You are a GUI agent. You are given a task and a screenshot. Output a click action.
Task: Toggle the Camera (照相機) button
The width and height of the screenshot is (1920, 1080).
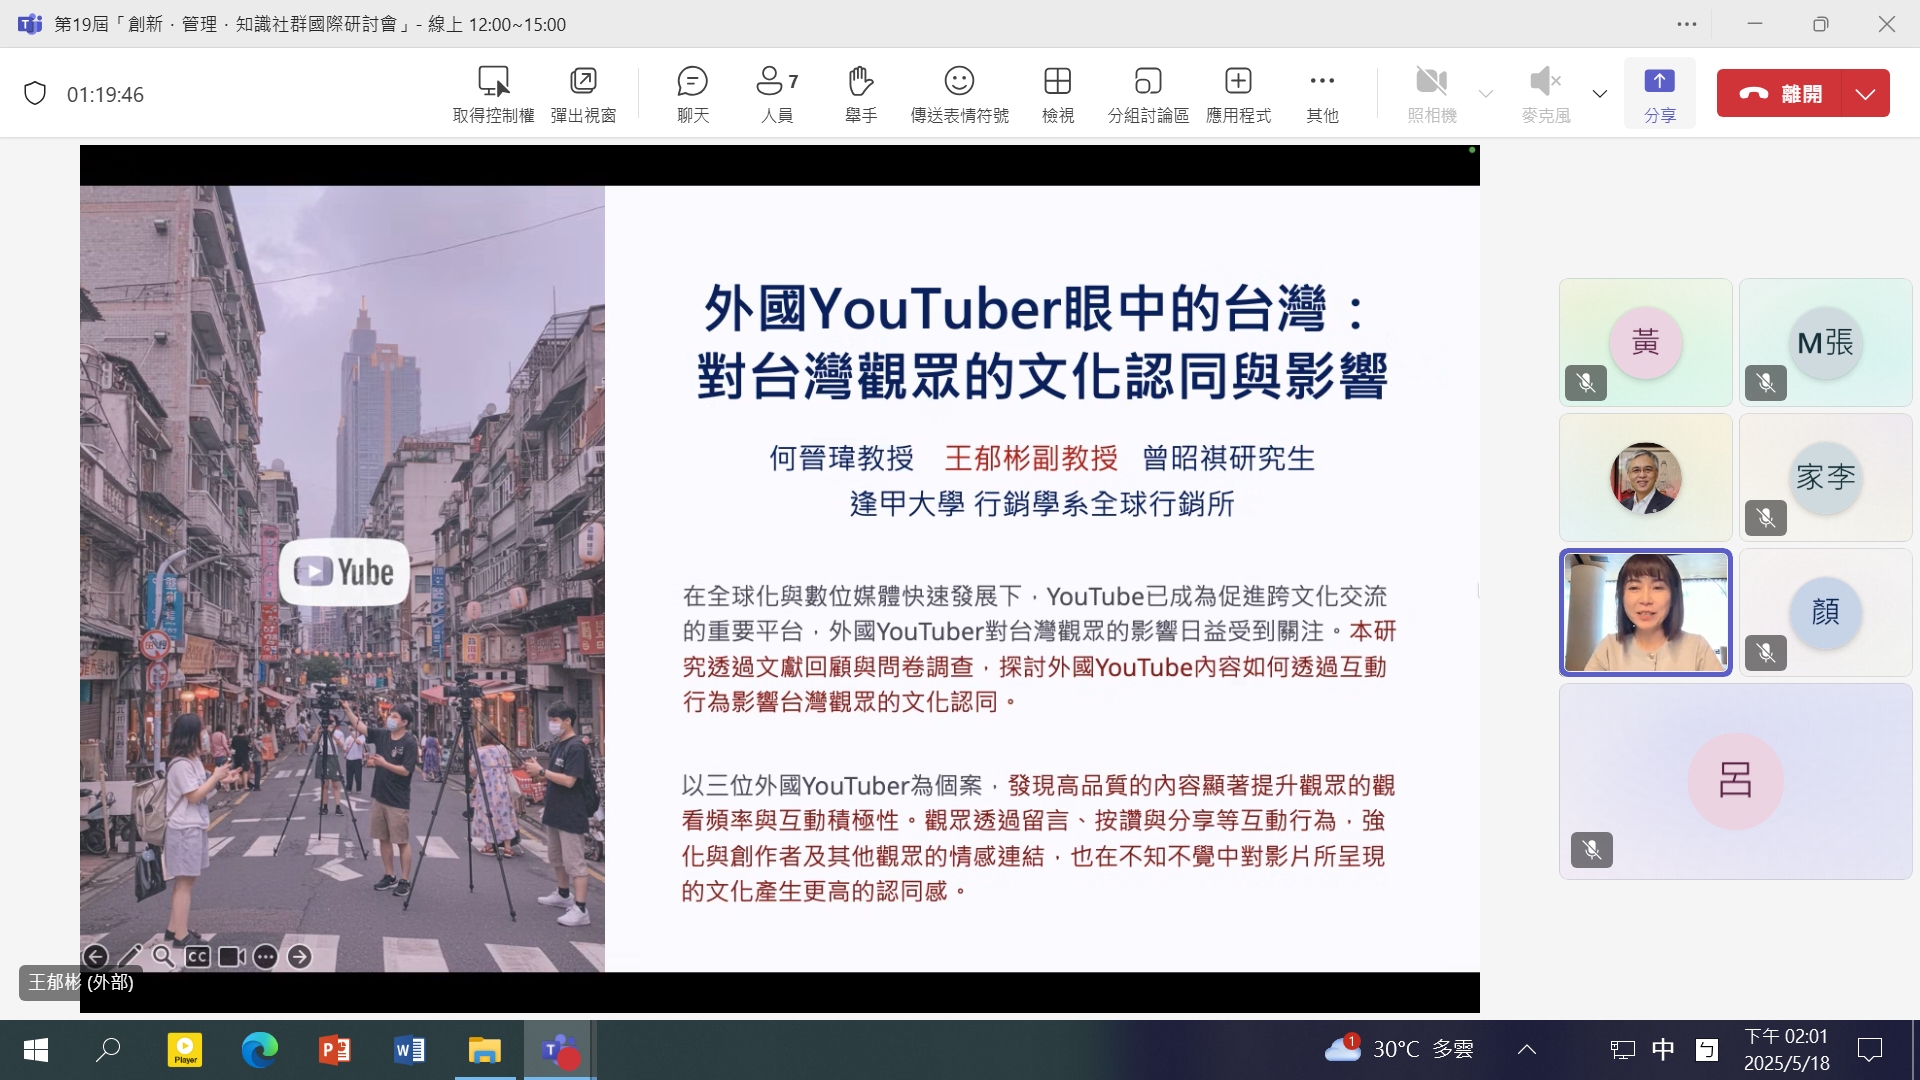click(1432, 94)
